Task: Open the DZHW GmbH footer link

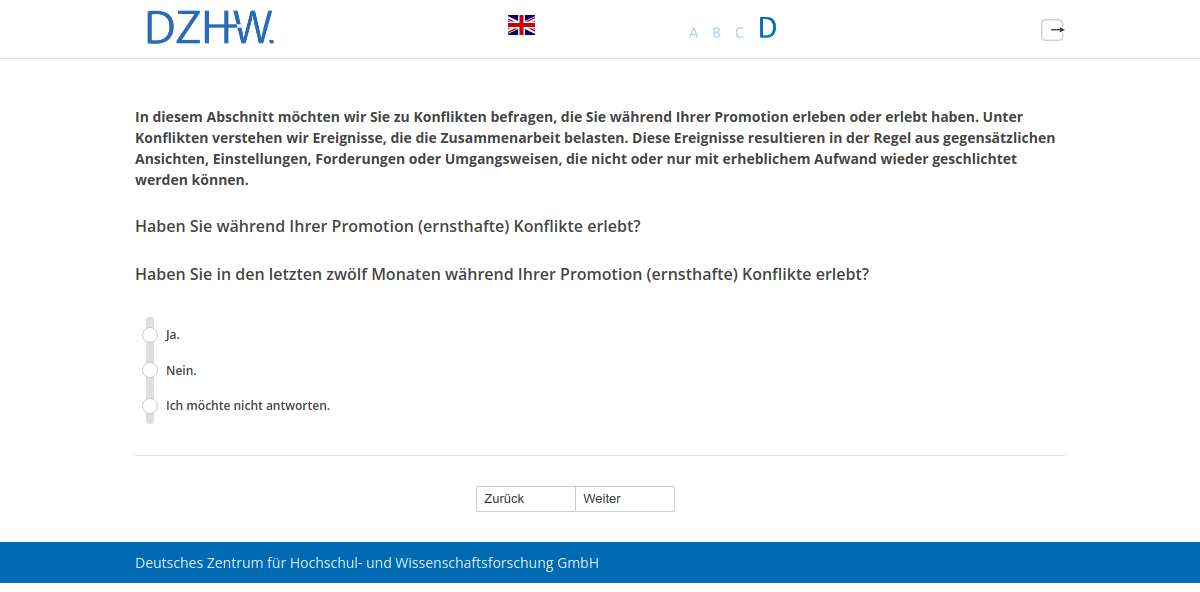Action: coord(366,562)
